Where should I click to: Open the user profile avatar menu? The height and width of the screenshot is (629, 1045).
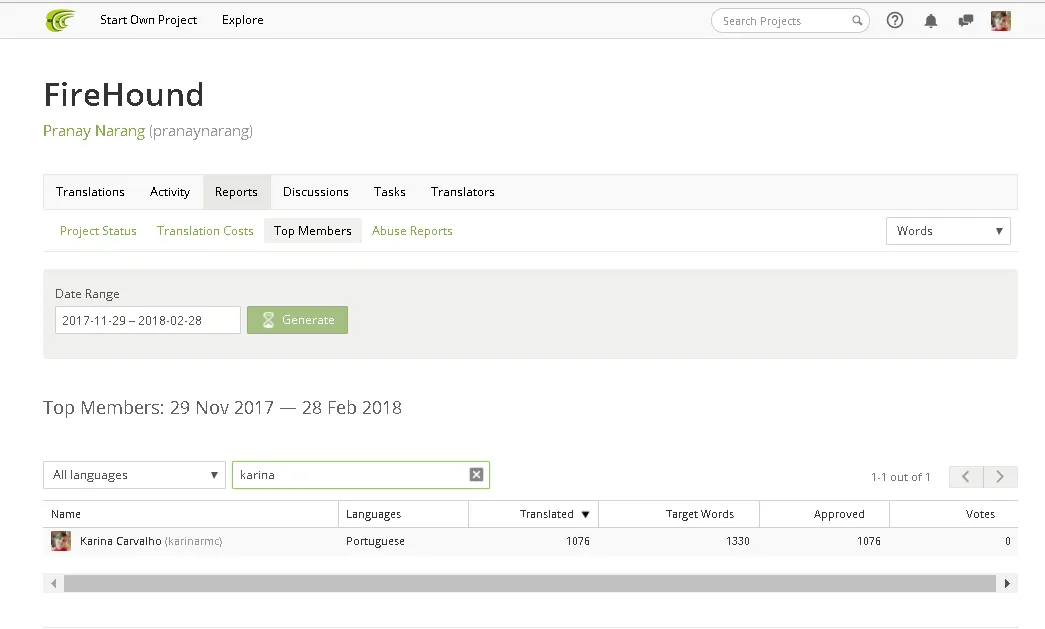pos(1001,21)
